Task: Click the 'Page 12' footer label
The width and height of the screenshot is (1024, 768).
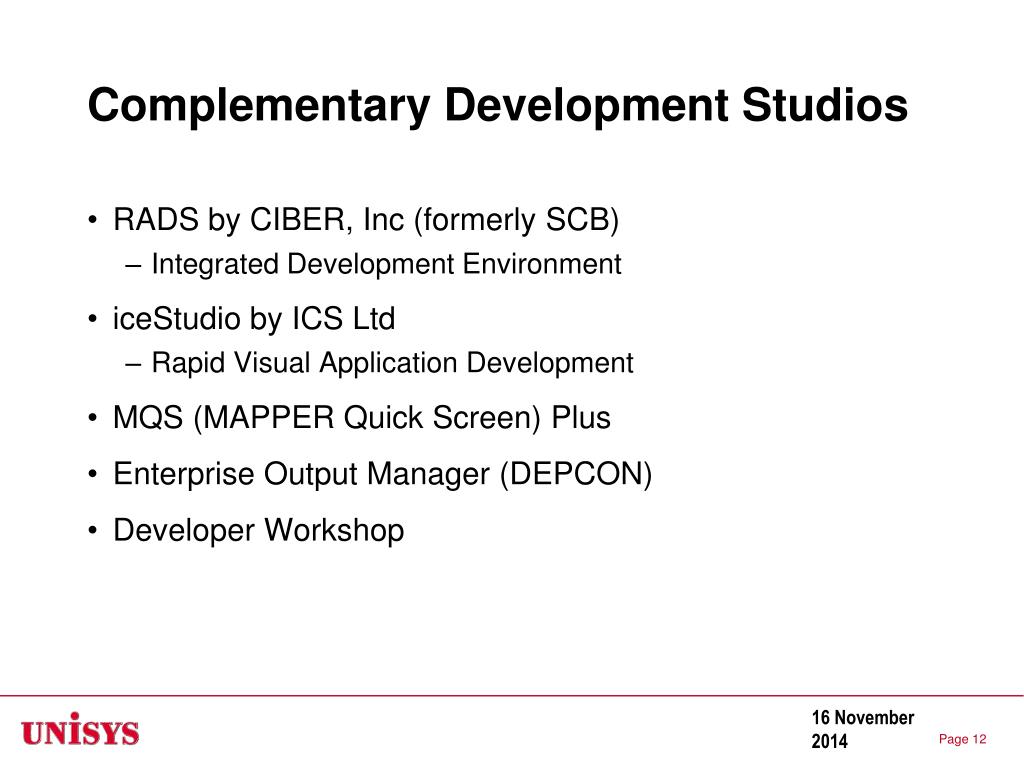Action: point(962,739)
